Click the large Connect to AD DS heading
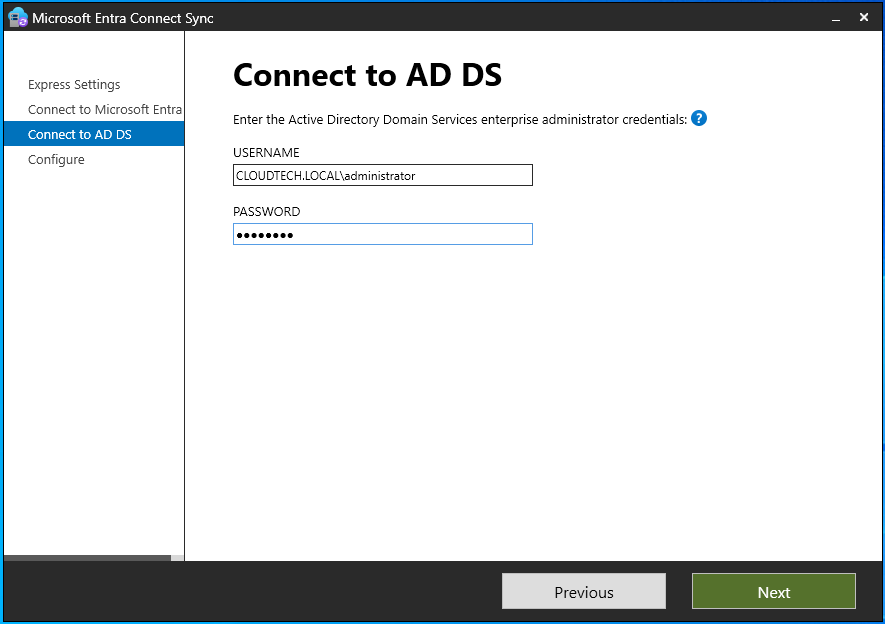The height and width of the screenshot is (624, 885). click(367, 76)
